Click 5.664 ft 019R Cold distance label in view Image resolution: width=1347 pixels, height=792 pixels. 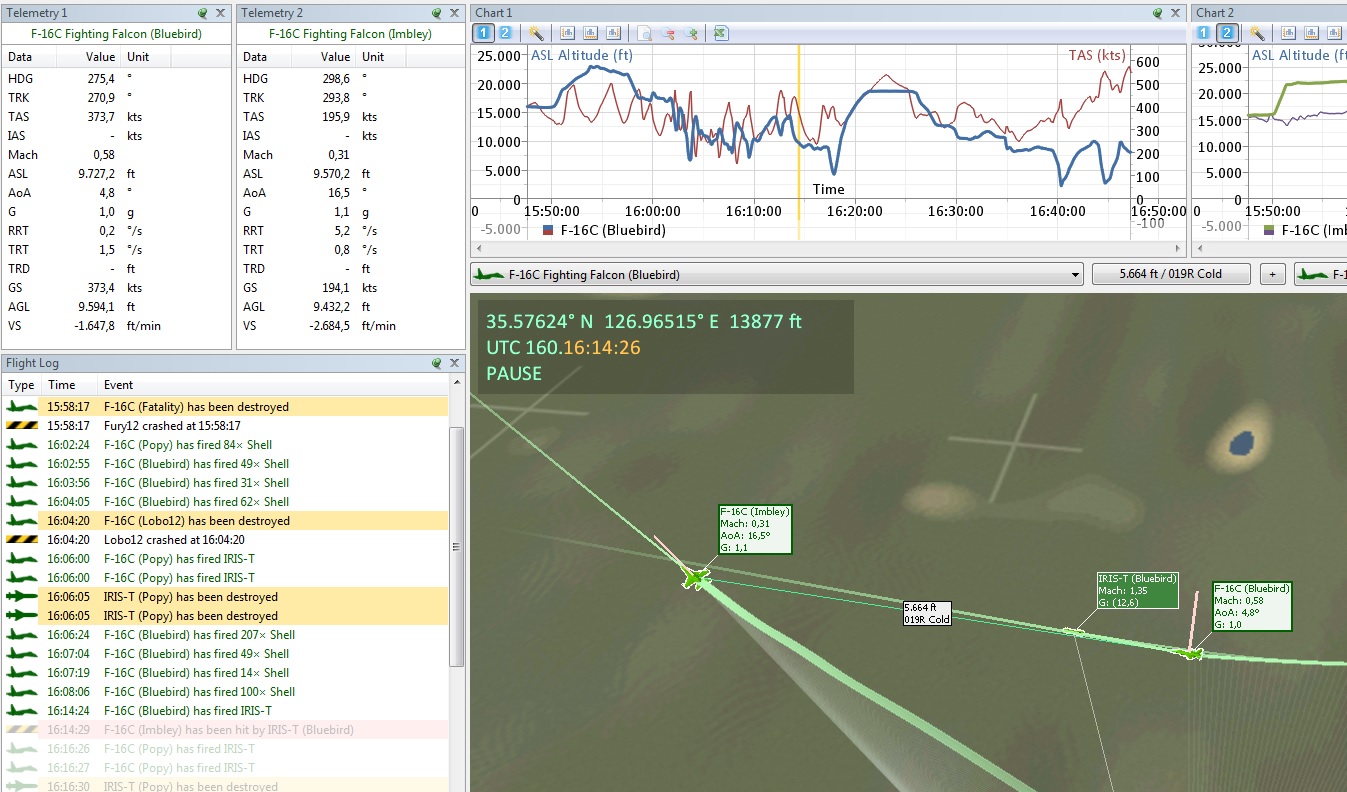click(927, 613)
